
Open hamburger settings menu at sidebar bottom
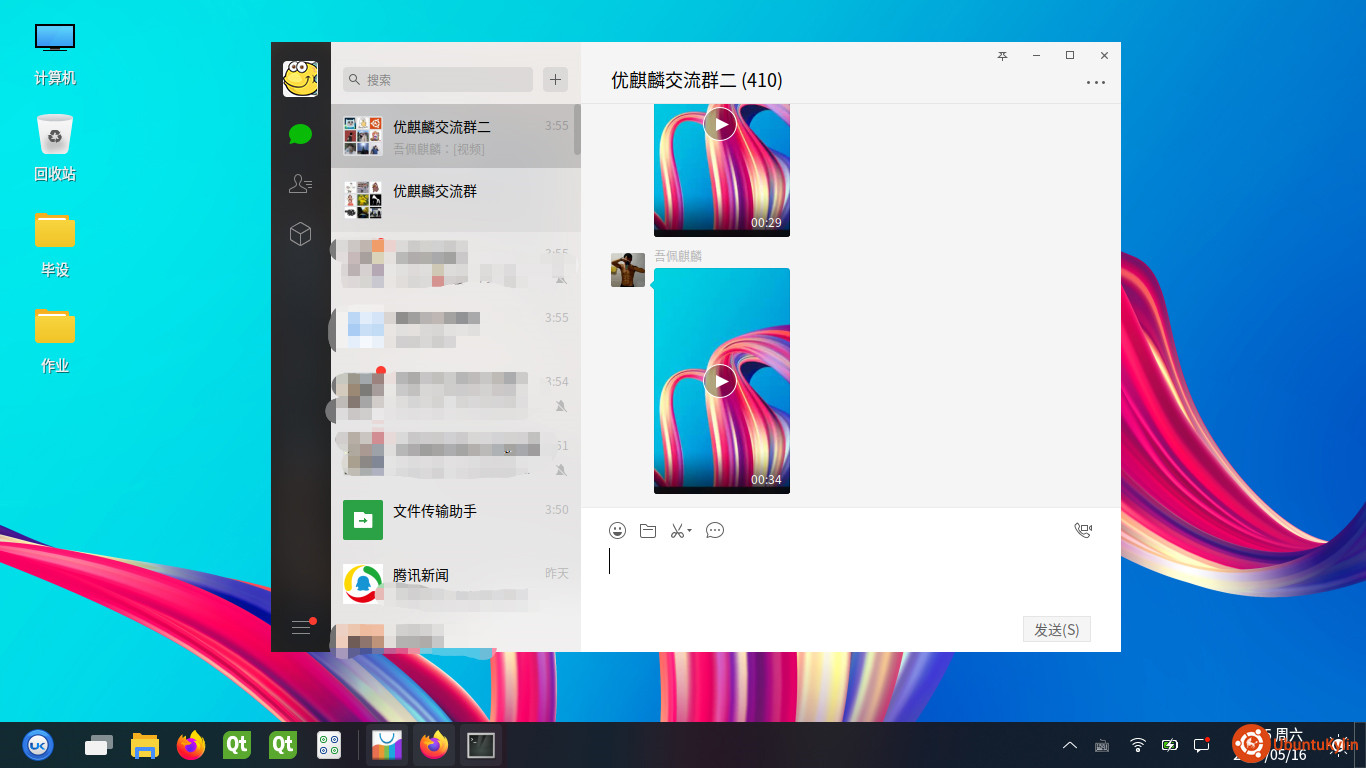pos(300,627)
